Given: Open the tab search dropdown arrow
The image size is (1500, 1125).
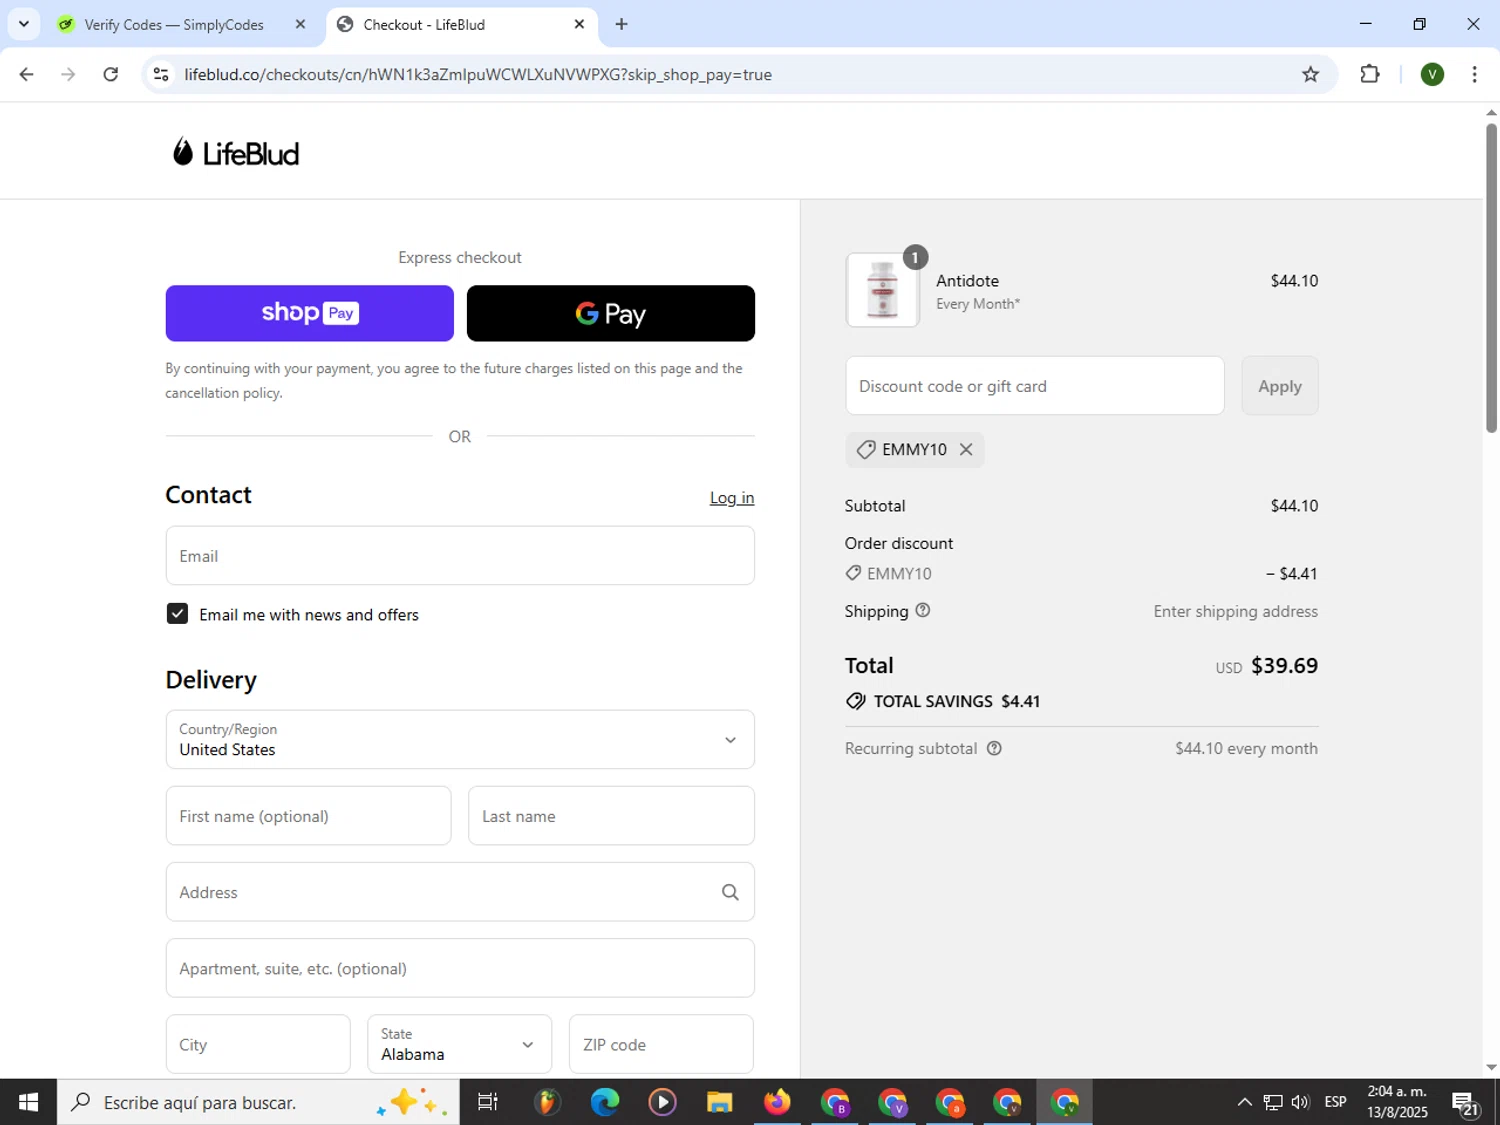Looking at the screenshot, I should point(24,24).
